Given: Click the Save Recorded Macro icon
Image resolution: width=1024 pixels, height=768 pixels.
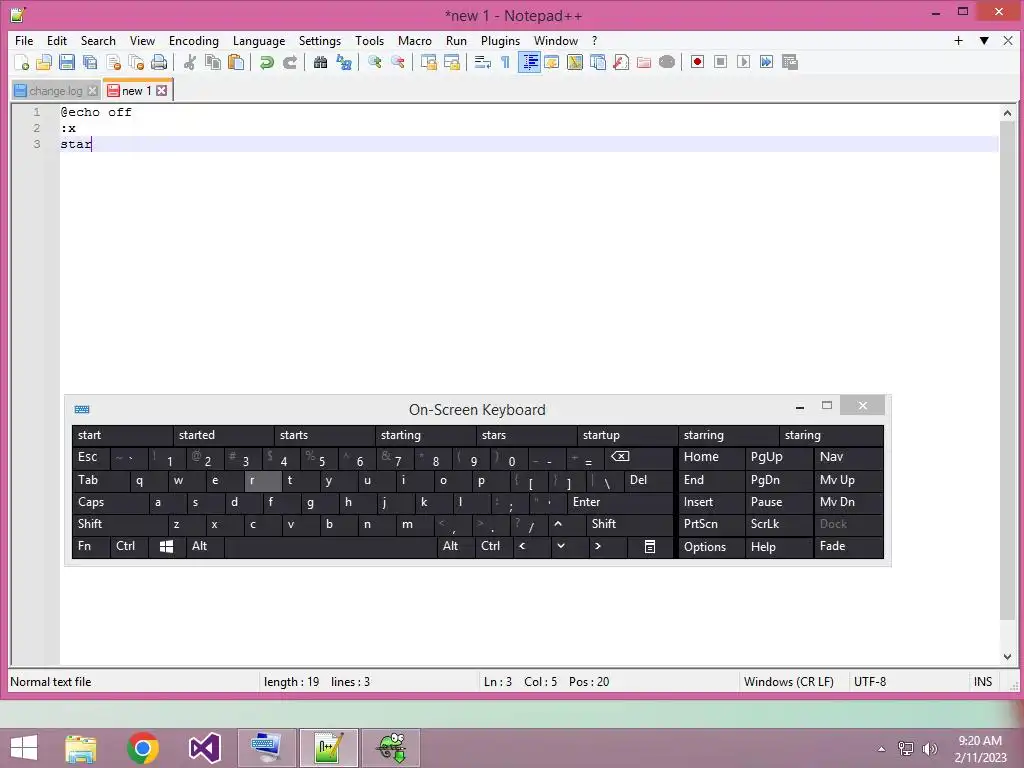Looking at the screenshot, I should (x=790, y=62).
